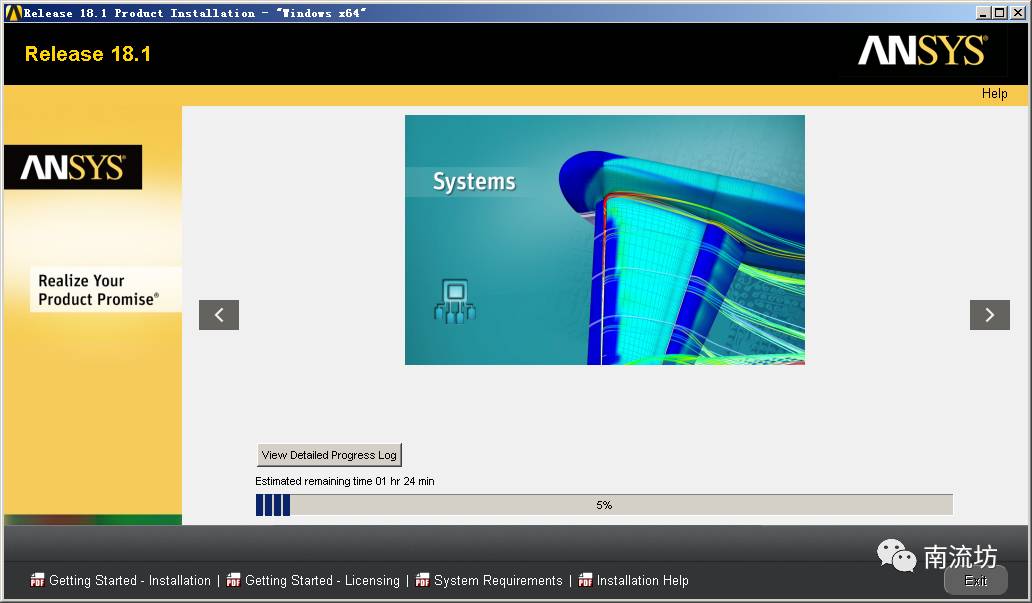The width and height of the screenshot is (1032, 603).
Task: Go to the previous slide arrow
Action: pos(218,315)
